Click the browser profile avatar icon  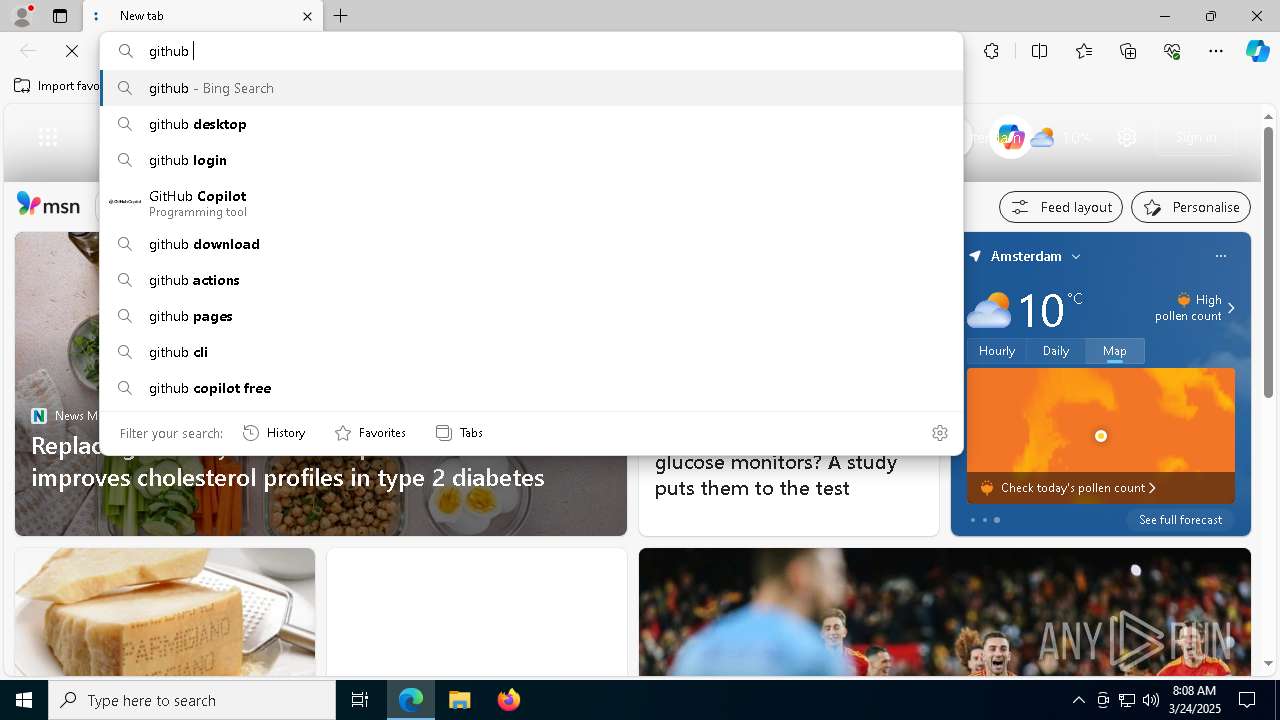pos(22,15)
